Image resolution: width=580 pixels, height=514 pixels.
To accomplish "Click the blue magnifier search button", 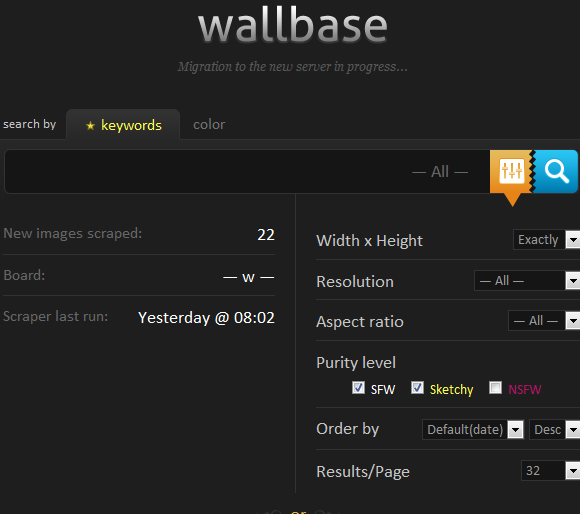I will click(556, 171).
